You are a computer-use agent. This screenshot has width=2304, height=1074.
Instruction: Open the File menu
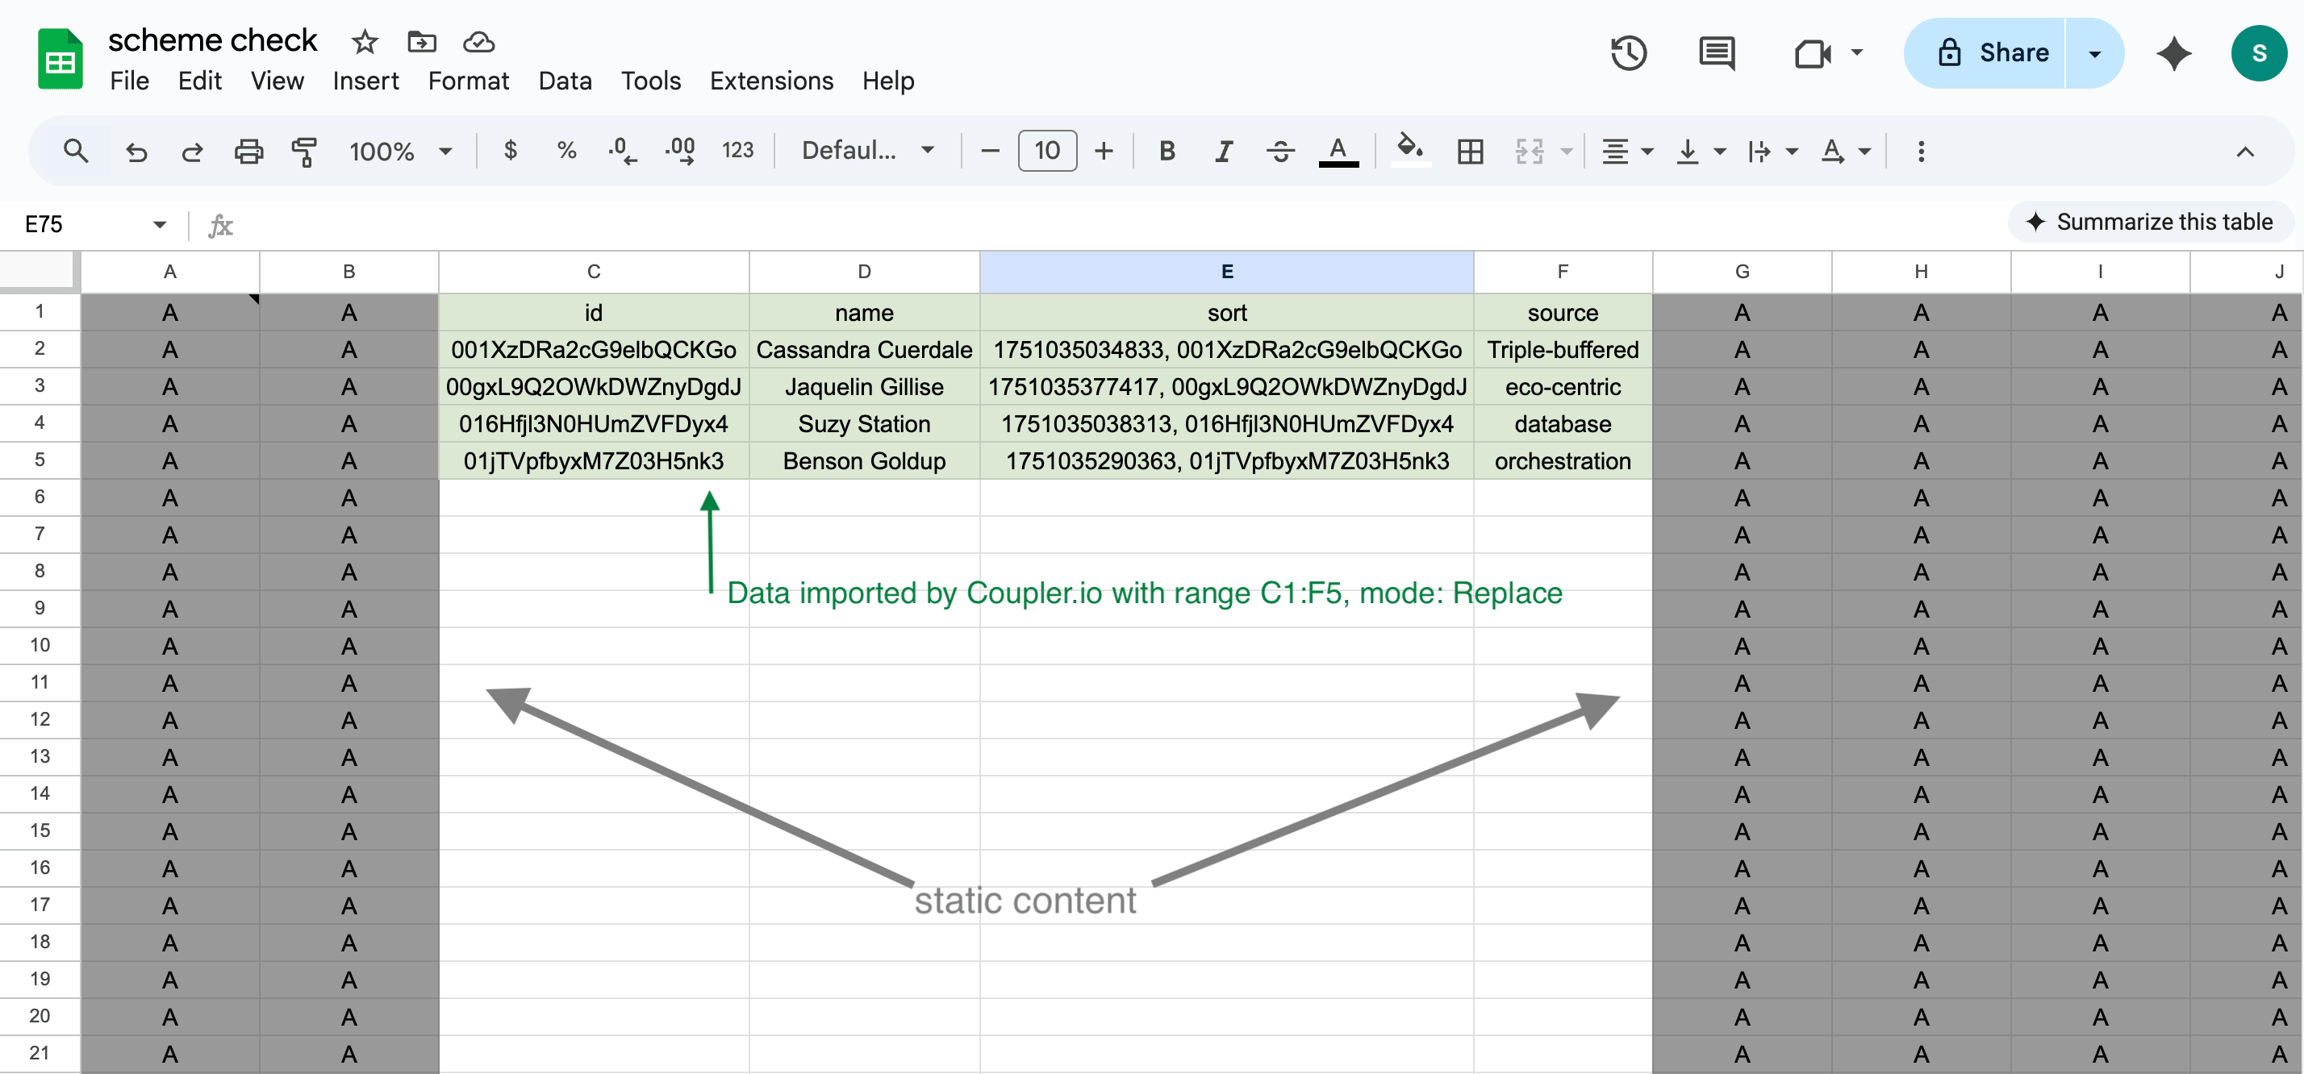(x=129, y=81)
